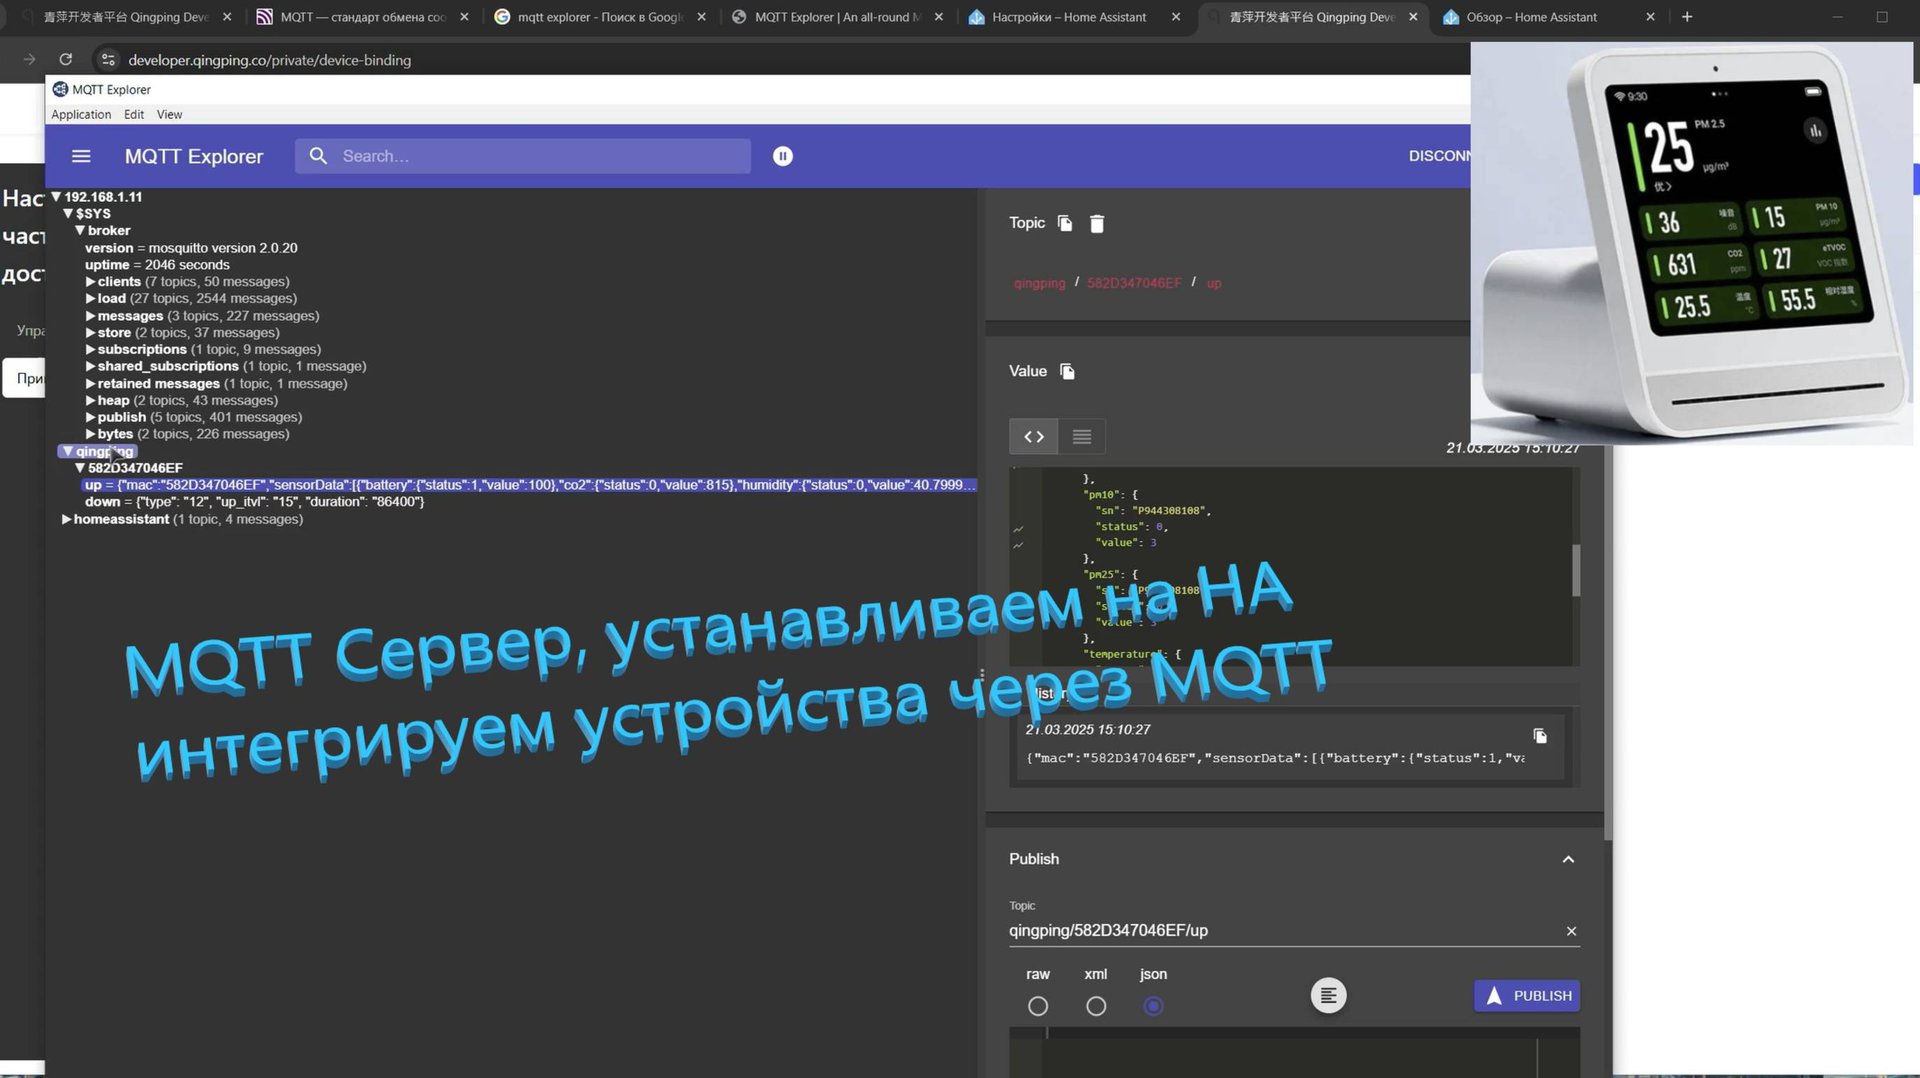Select raw payload format
This screenshot has width=1920, height=1078.
pos(1038,1006)
